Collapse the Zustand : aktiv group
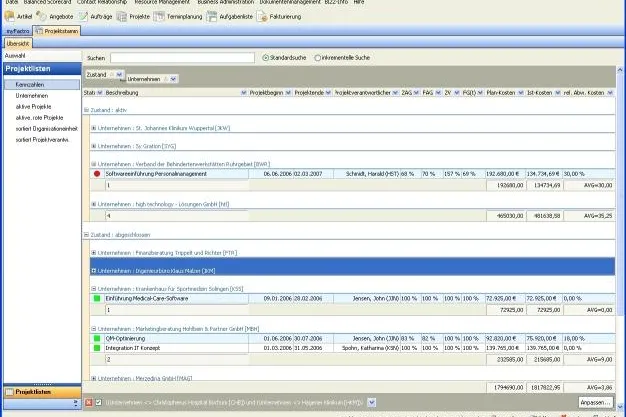Screen dimensions: 626x417 click(x=86, y=110)
